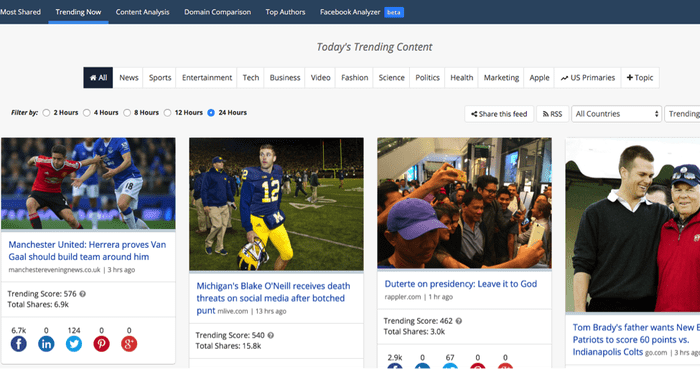Viewport: 700px width, 369px height.
Task: Click 'Total Shares: 3.0k' text
Action: (414, 332)
